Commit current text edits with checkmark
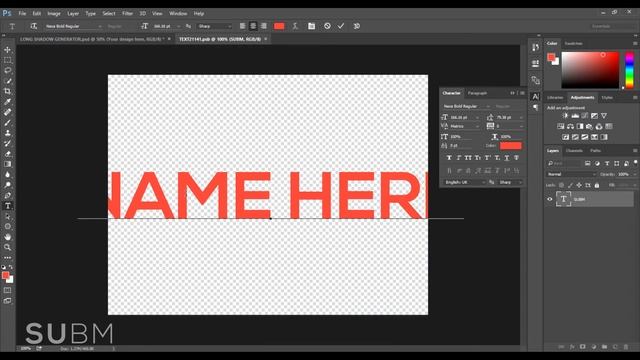640x360 pixels. tap(341, 26)
